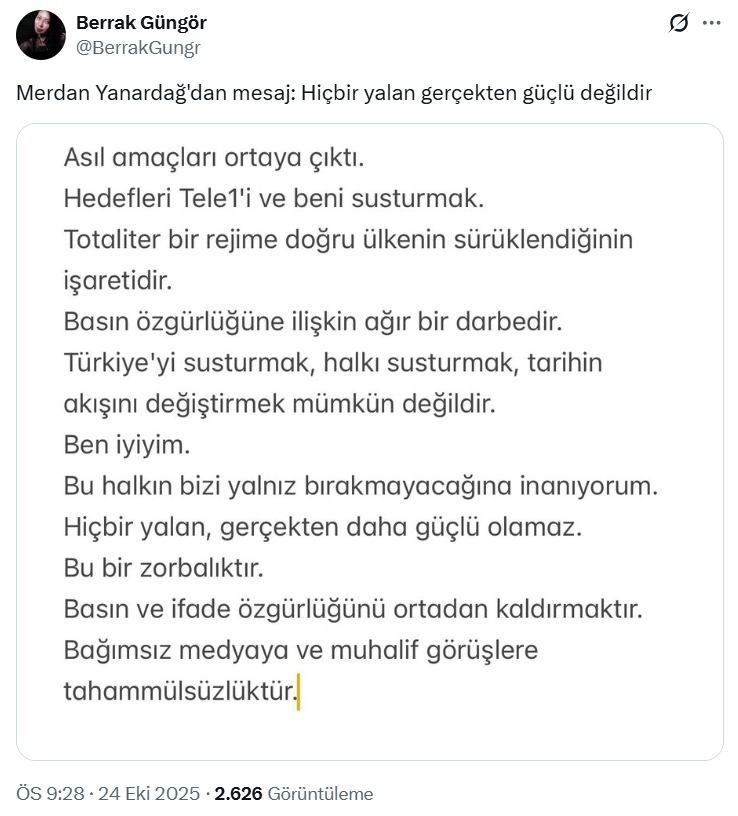
Task: Click the line "Ben iyiyim." in the image
Action: (127, 445)
